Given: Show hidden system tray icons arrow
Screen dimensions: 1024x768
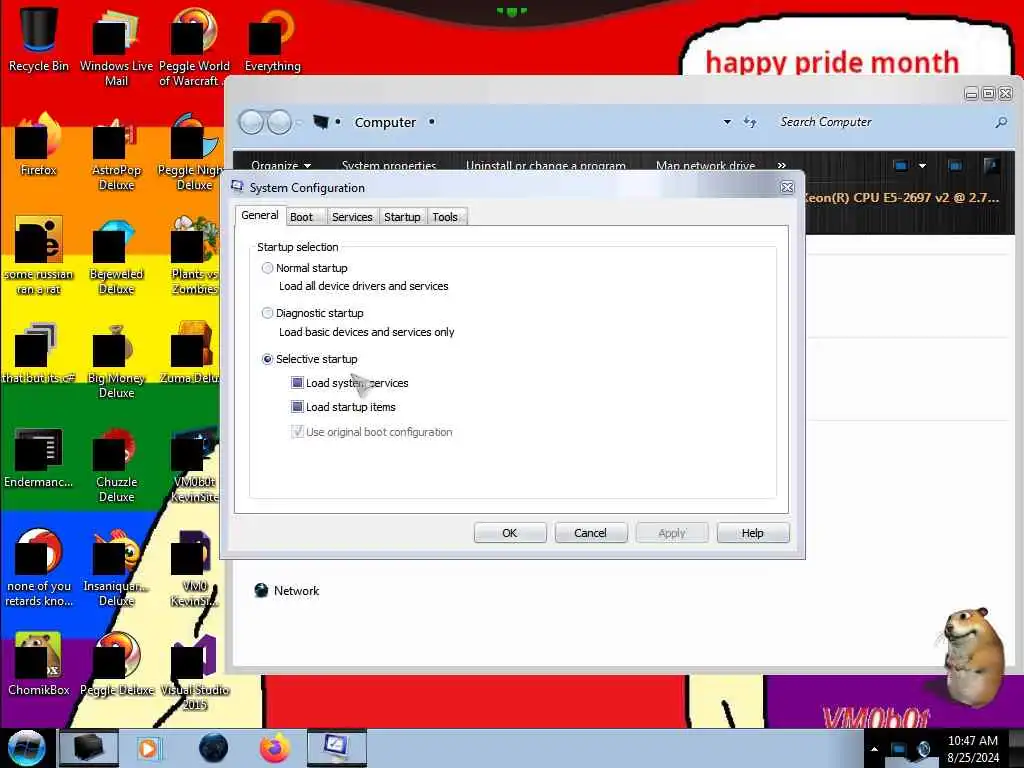Looking at the screenshot, I should click(874, 749).
